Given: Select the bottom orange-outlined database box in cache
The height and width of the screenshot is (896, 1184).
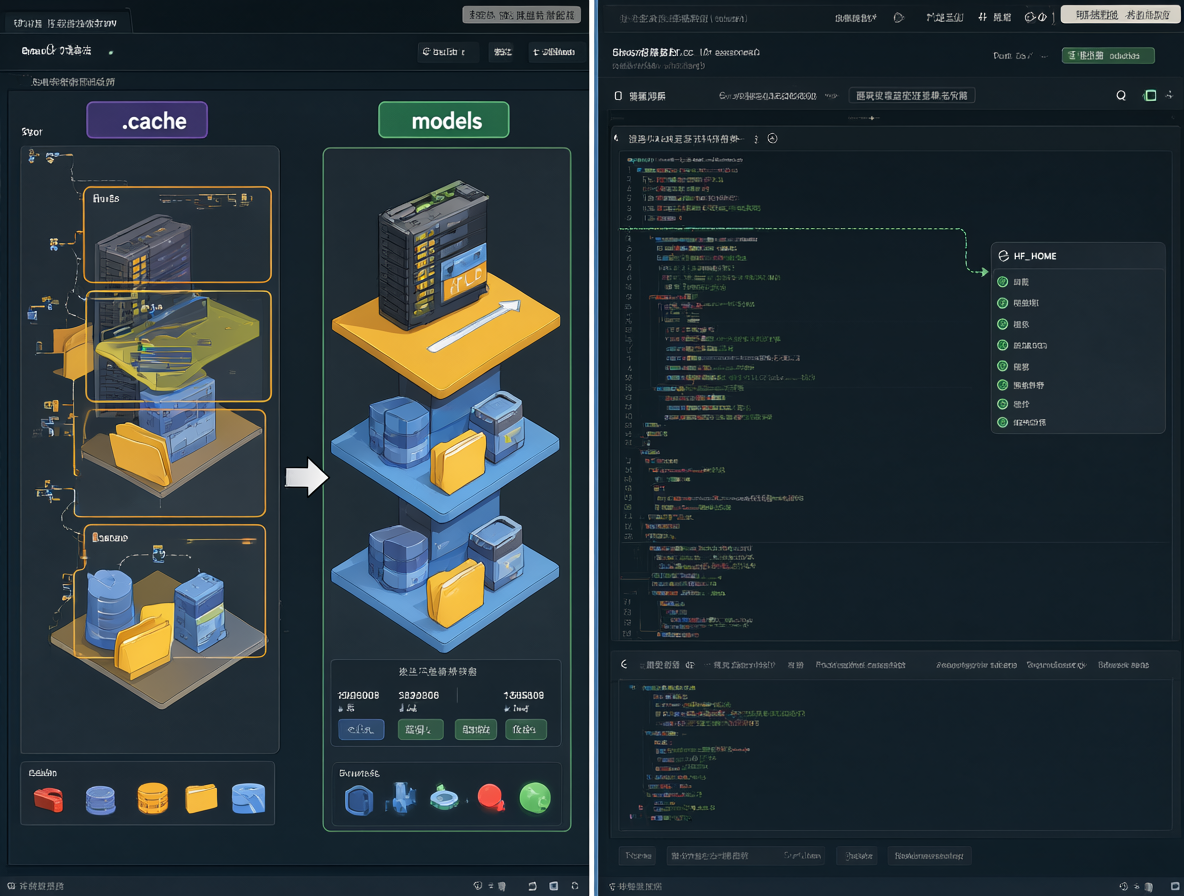Looking at the screenshot, I should (x=170, y=591).
